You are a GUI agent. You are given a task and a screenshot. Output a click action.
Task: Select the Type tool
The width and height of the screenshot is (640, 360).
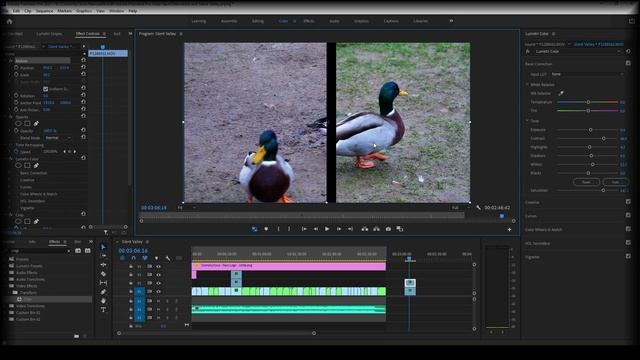click(x=103, y=310)
